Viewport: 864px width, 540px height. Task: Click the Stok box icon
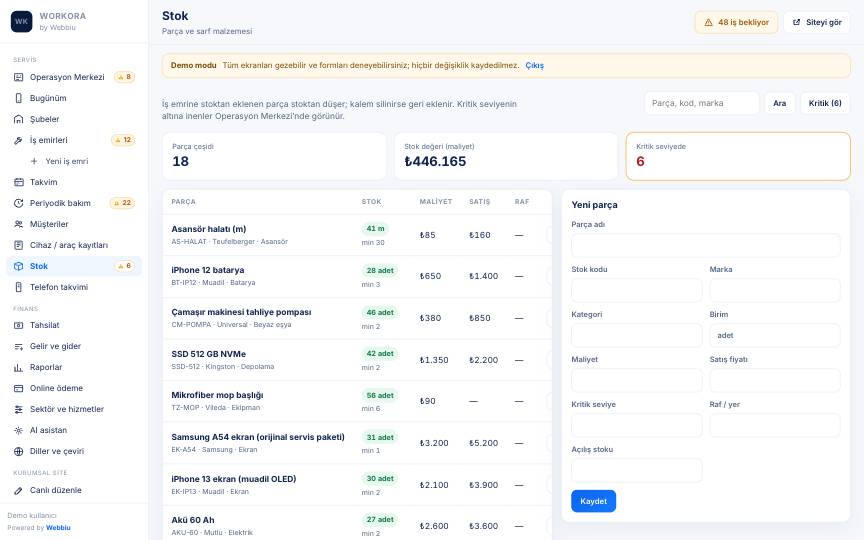point(18,266)
